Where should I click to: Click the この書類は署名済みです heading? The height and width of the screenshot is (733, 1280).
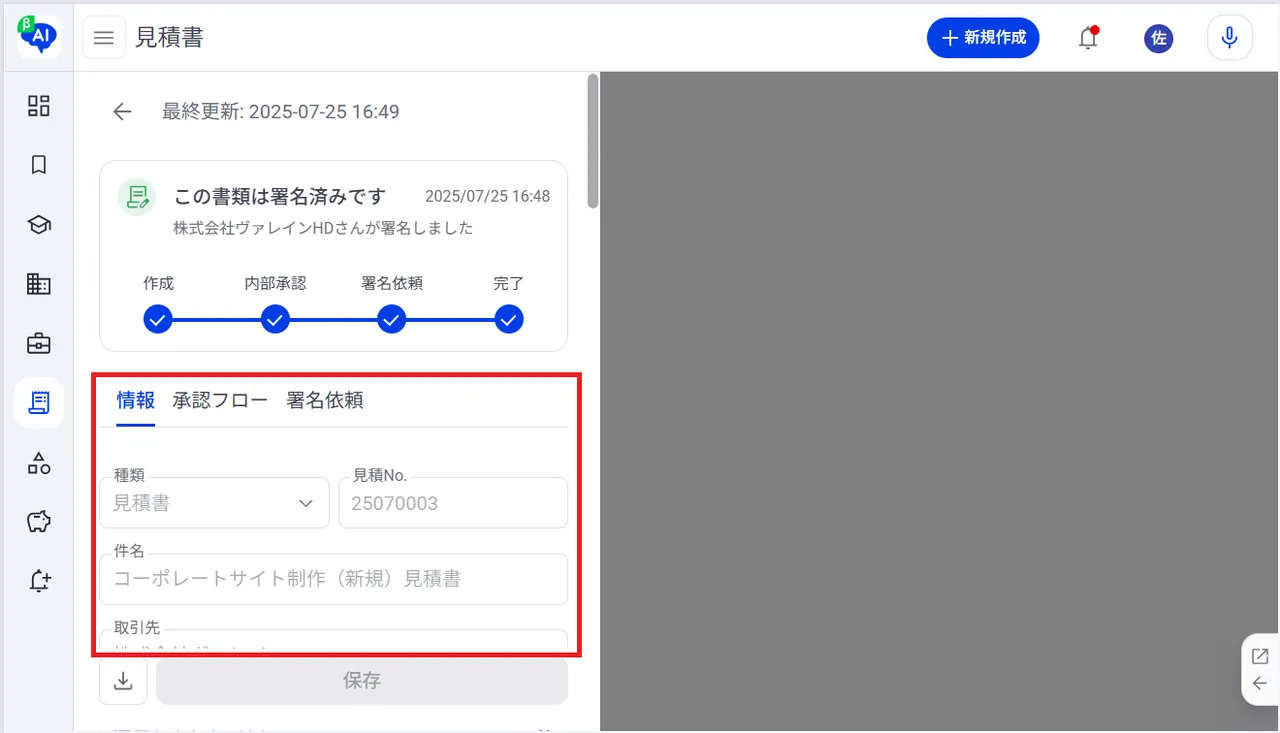tap(280, 197)
